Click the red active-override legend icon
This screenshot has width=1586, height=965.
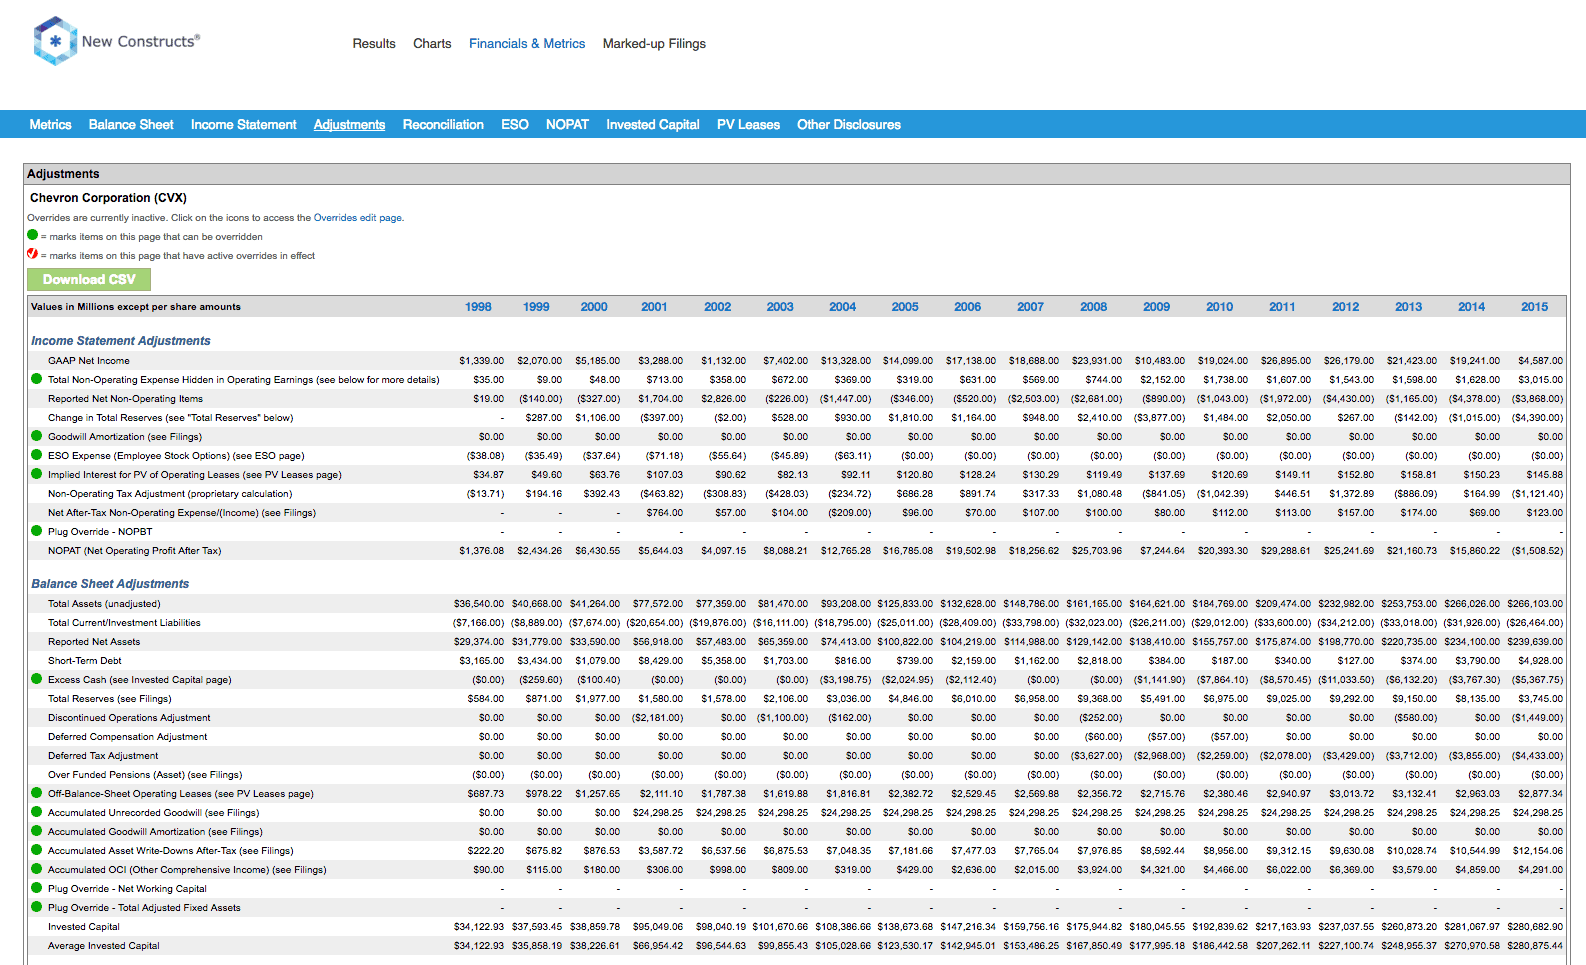click(32, 254)
